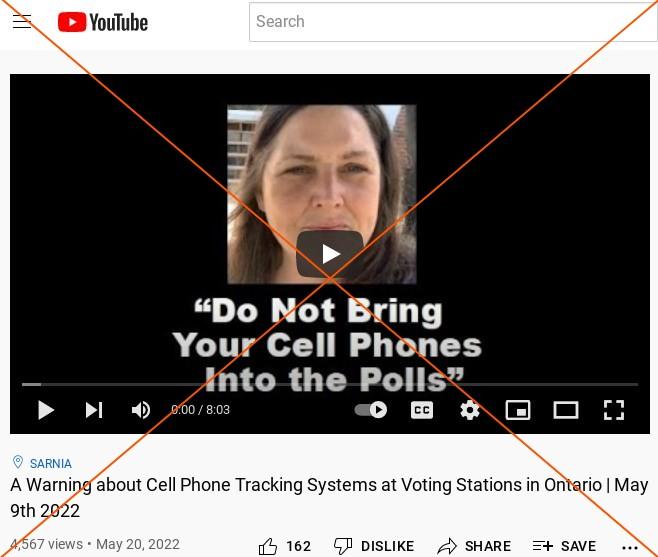Screen dimensions: 658x557
Task: Click the DISLIKE button
Action: click(374, 546)
